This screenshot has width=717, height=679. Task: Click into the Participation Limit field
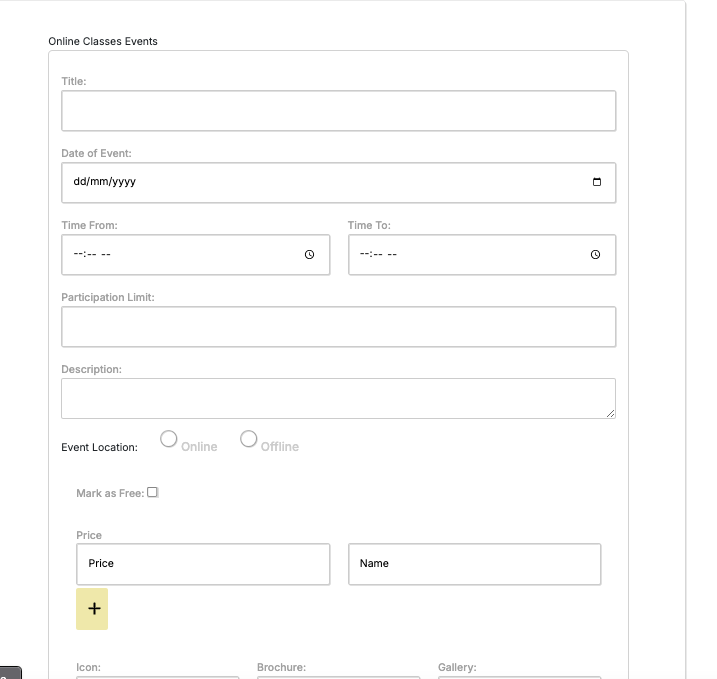coord(338,327)
